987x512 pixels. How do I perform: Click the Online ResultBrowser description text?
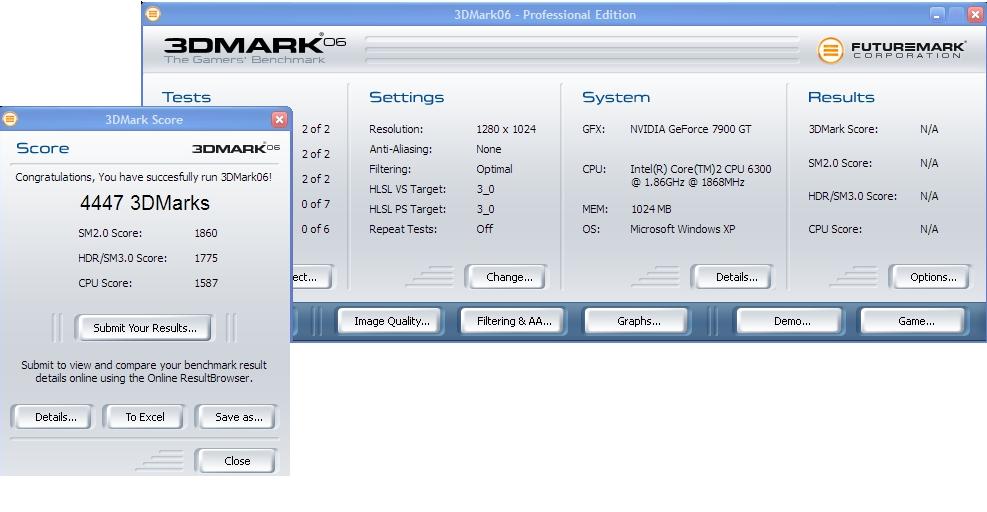(x=144, y=372)
